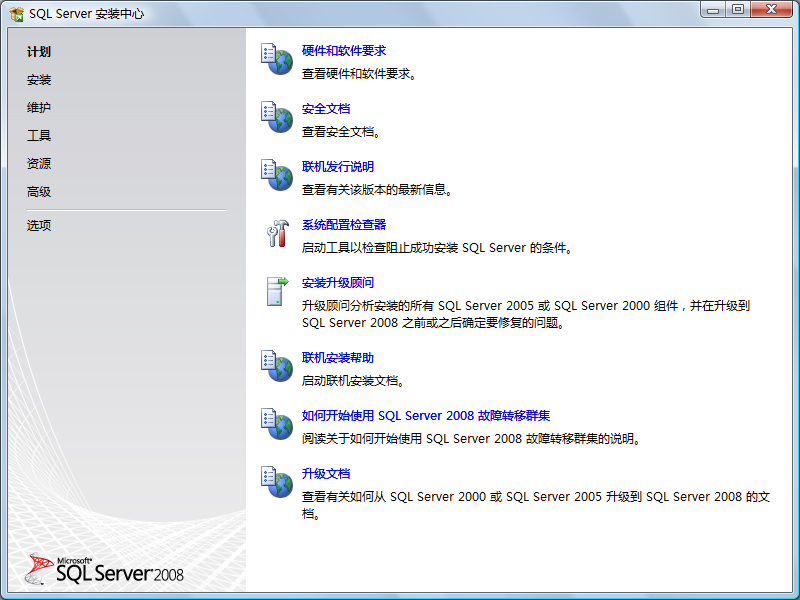The image size is (800, 600).
Task: Click the globe icon beside 安全文档
Action: 277,117
